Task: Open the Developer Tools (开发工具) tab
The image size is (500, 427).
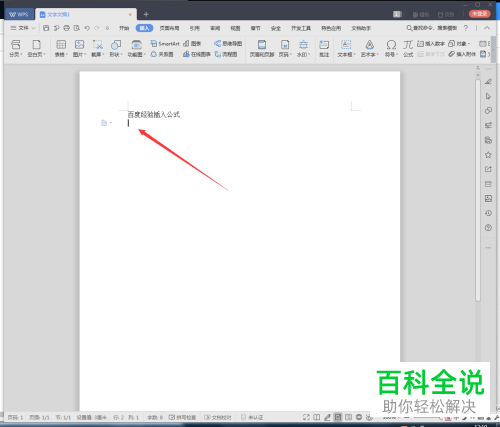Action: 301,28
